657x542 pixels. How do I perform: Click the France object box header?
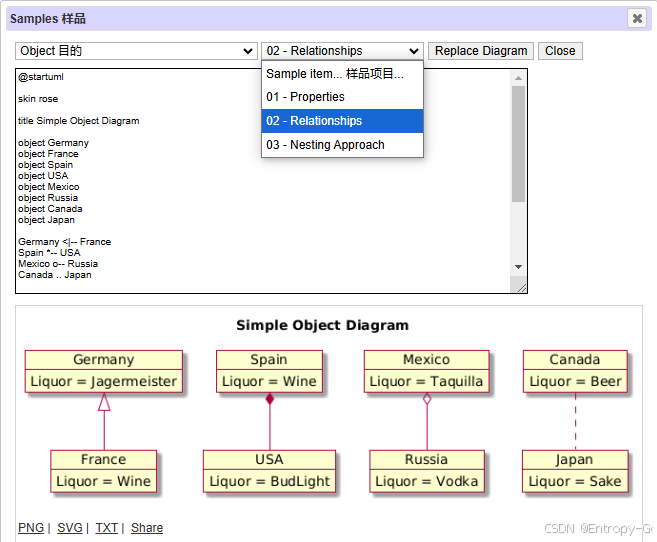coord(103,459)
